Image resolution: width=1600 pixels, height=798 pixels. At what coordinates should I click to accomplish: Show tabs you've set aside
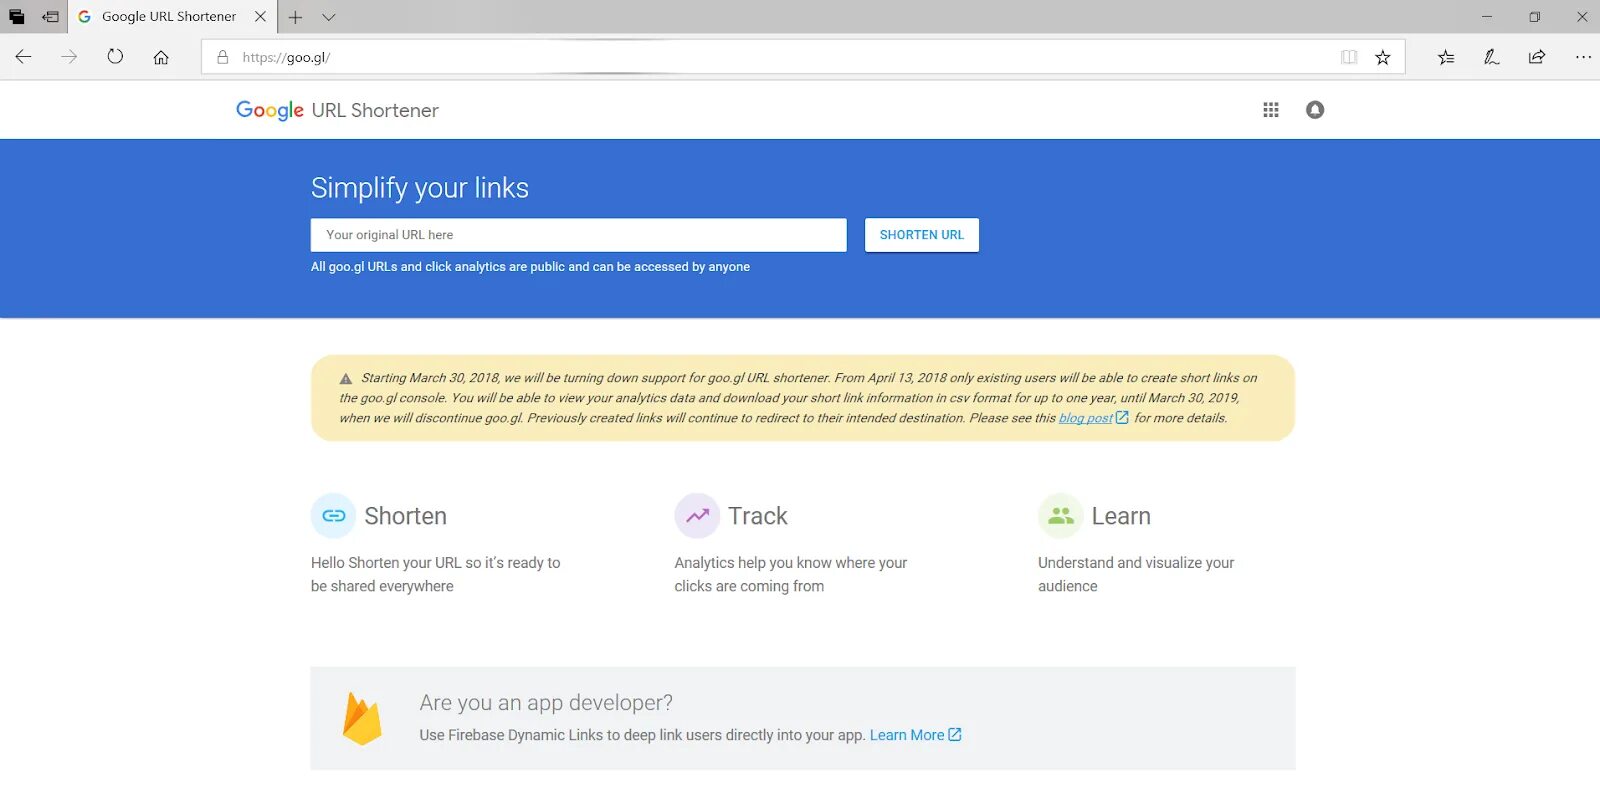click(x=17, y=17)
